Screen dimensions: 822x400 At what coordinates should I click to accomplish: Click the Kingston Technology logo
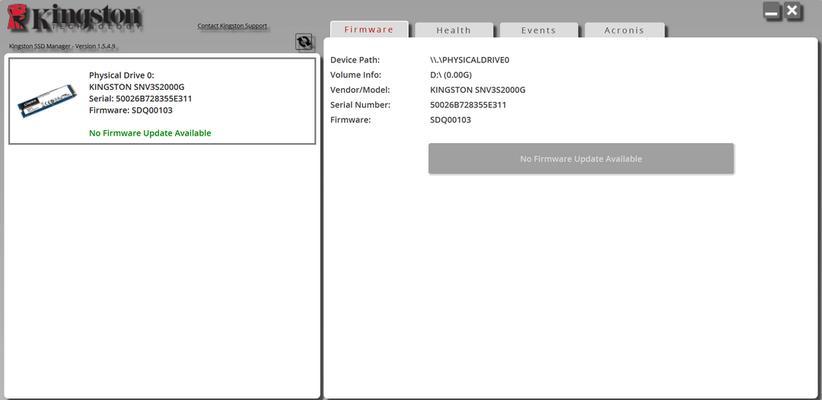click(74, 18)
